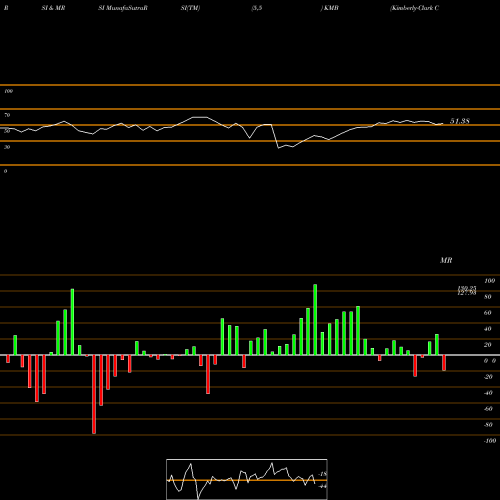
Task: Click the ') KMB' ticker label
Action: 329,8
